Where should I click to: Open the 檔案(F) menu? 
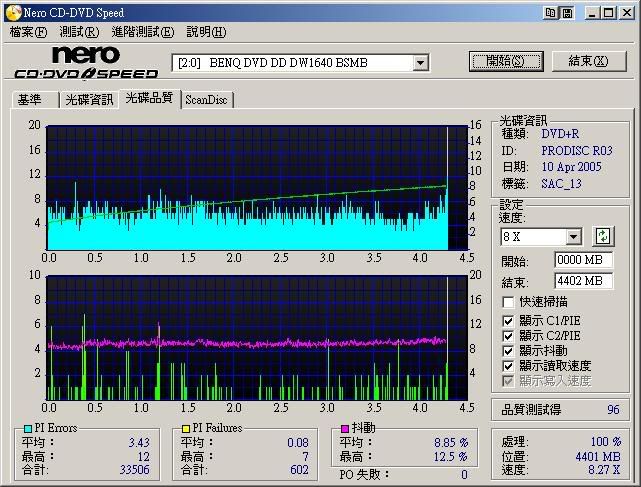coord(28,32)
